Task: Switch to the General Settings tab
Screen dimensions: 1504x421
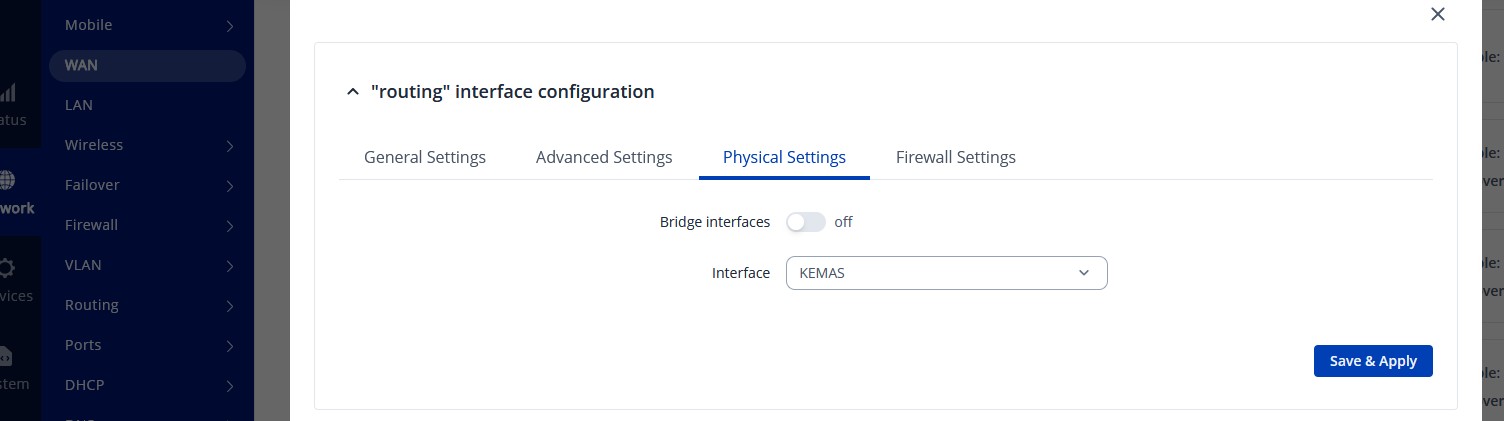Action: point(425,157)
